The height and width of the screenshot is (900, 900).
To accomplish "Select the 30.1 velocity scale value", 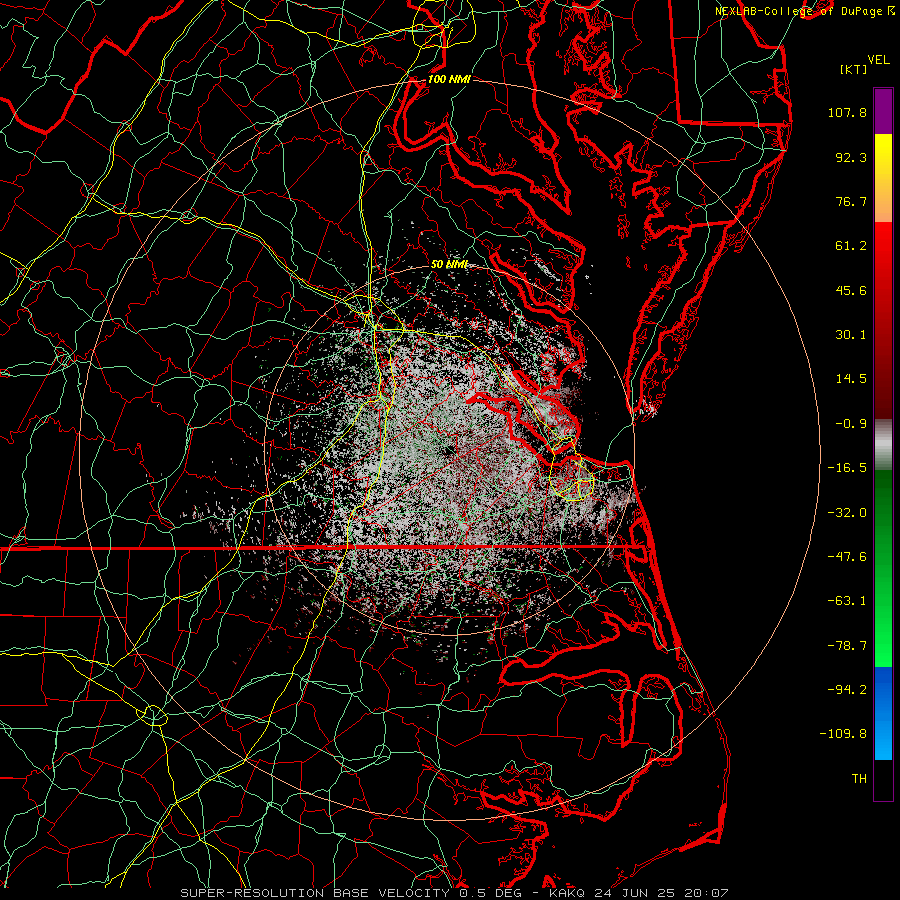I will (x=851, y=335).
